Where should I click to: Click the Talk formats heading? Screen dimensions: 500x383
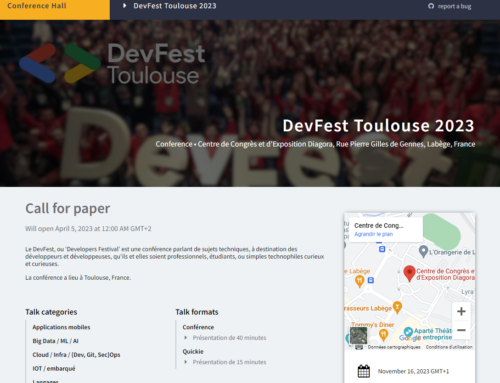pos(197,312)
